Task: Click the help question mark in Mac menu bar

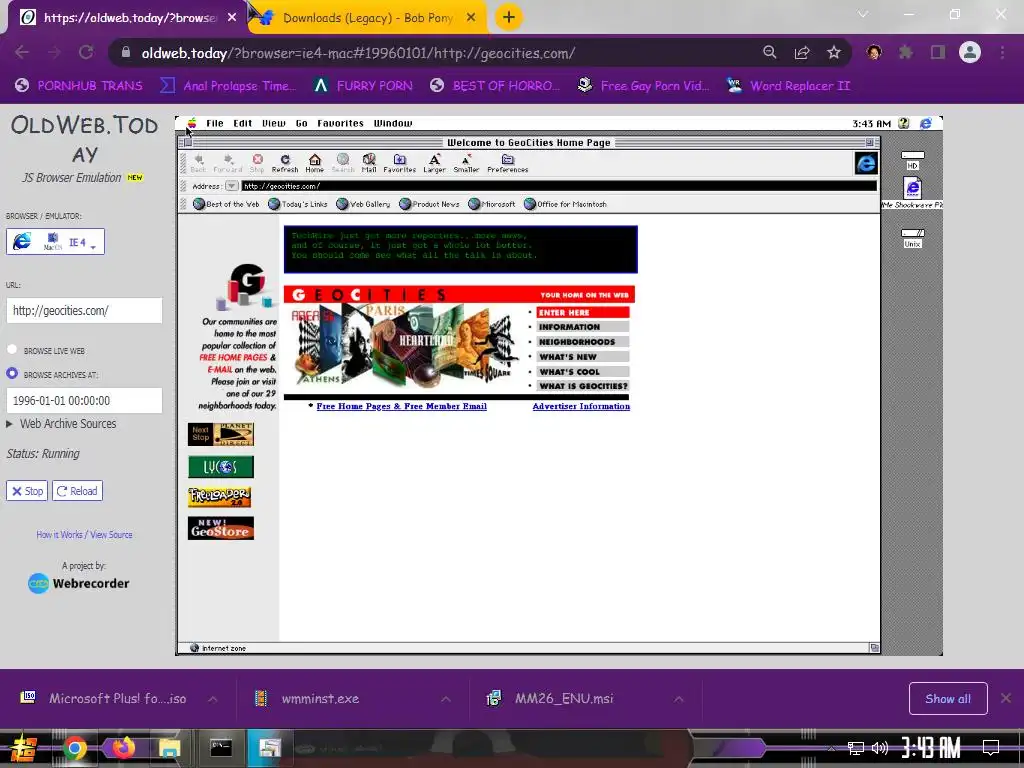Action: tap(904, 123)
